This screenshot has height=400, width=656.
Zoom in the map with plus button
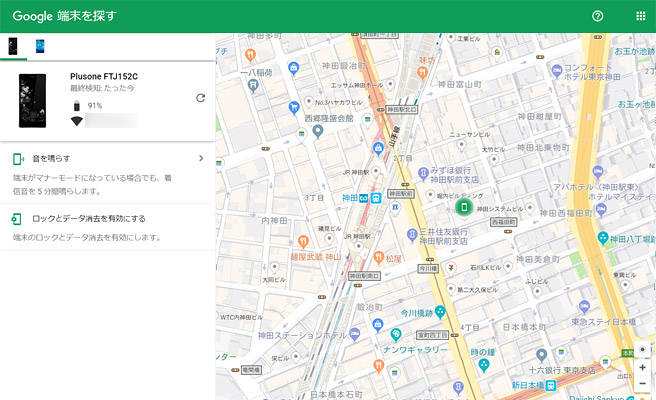coord(643,367)
